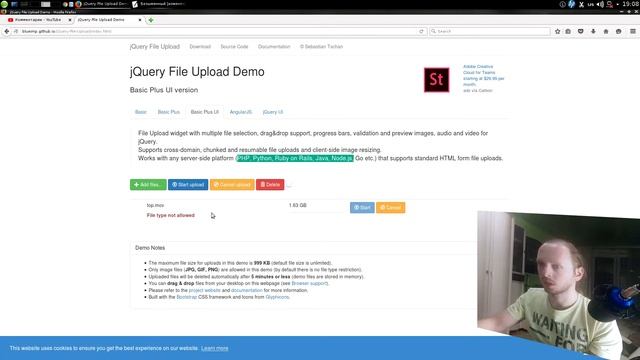Click the browser Back arrow button
This screenshot has height=360, width=640.
7,31
